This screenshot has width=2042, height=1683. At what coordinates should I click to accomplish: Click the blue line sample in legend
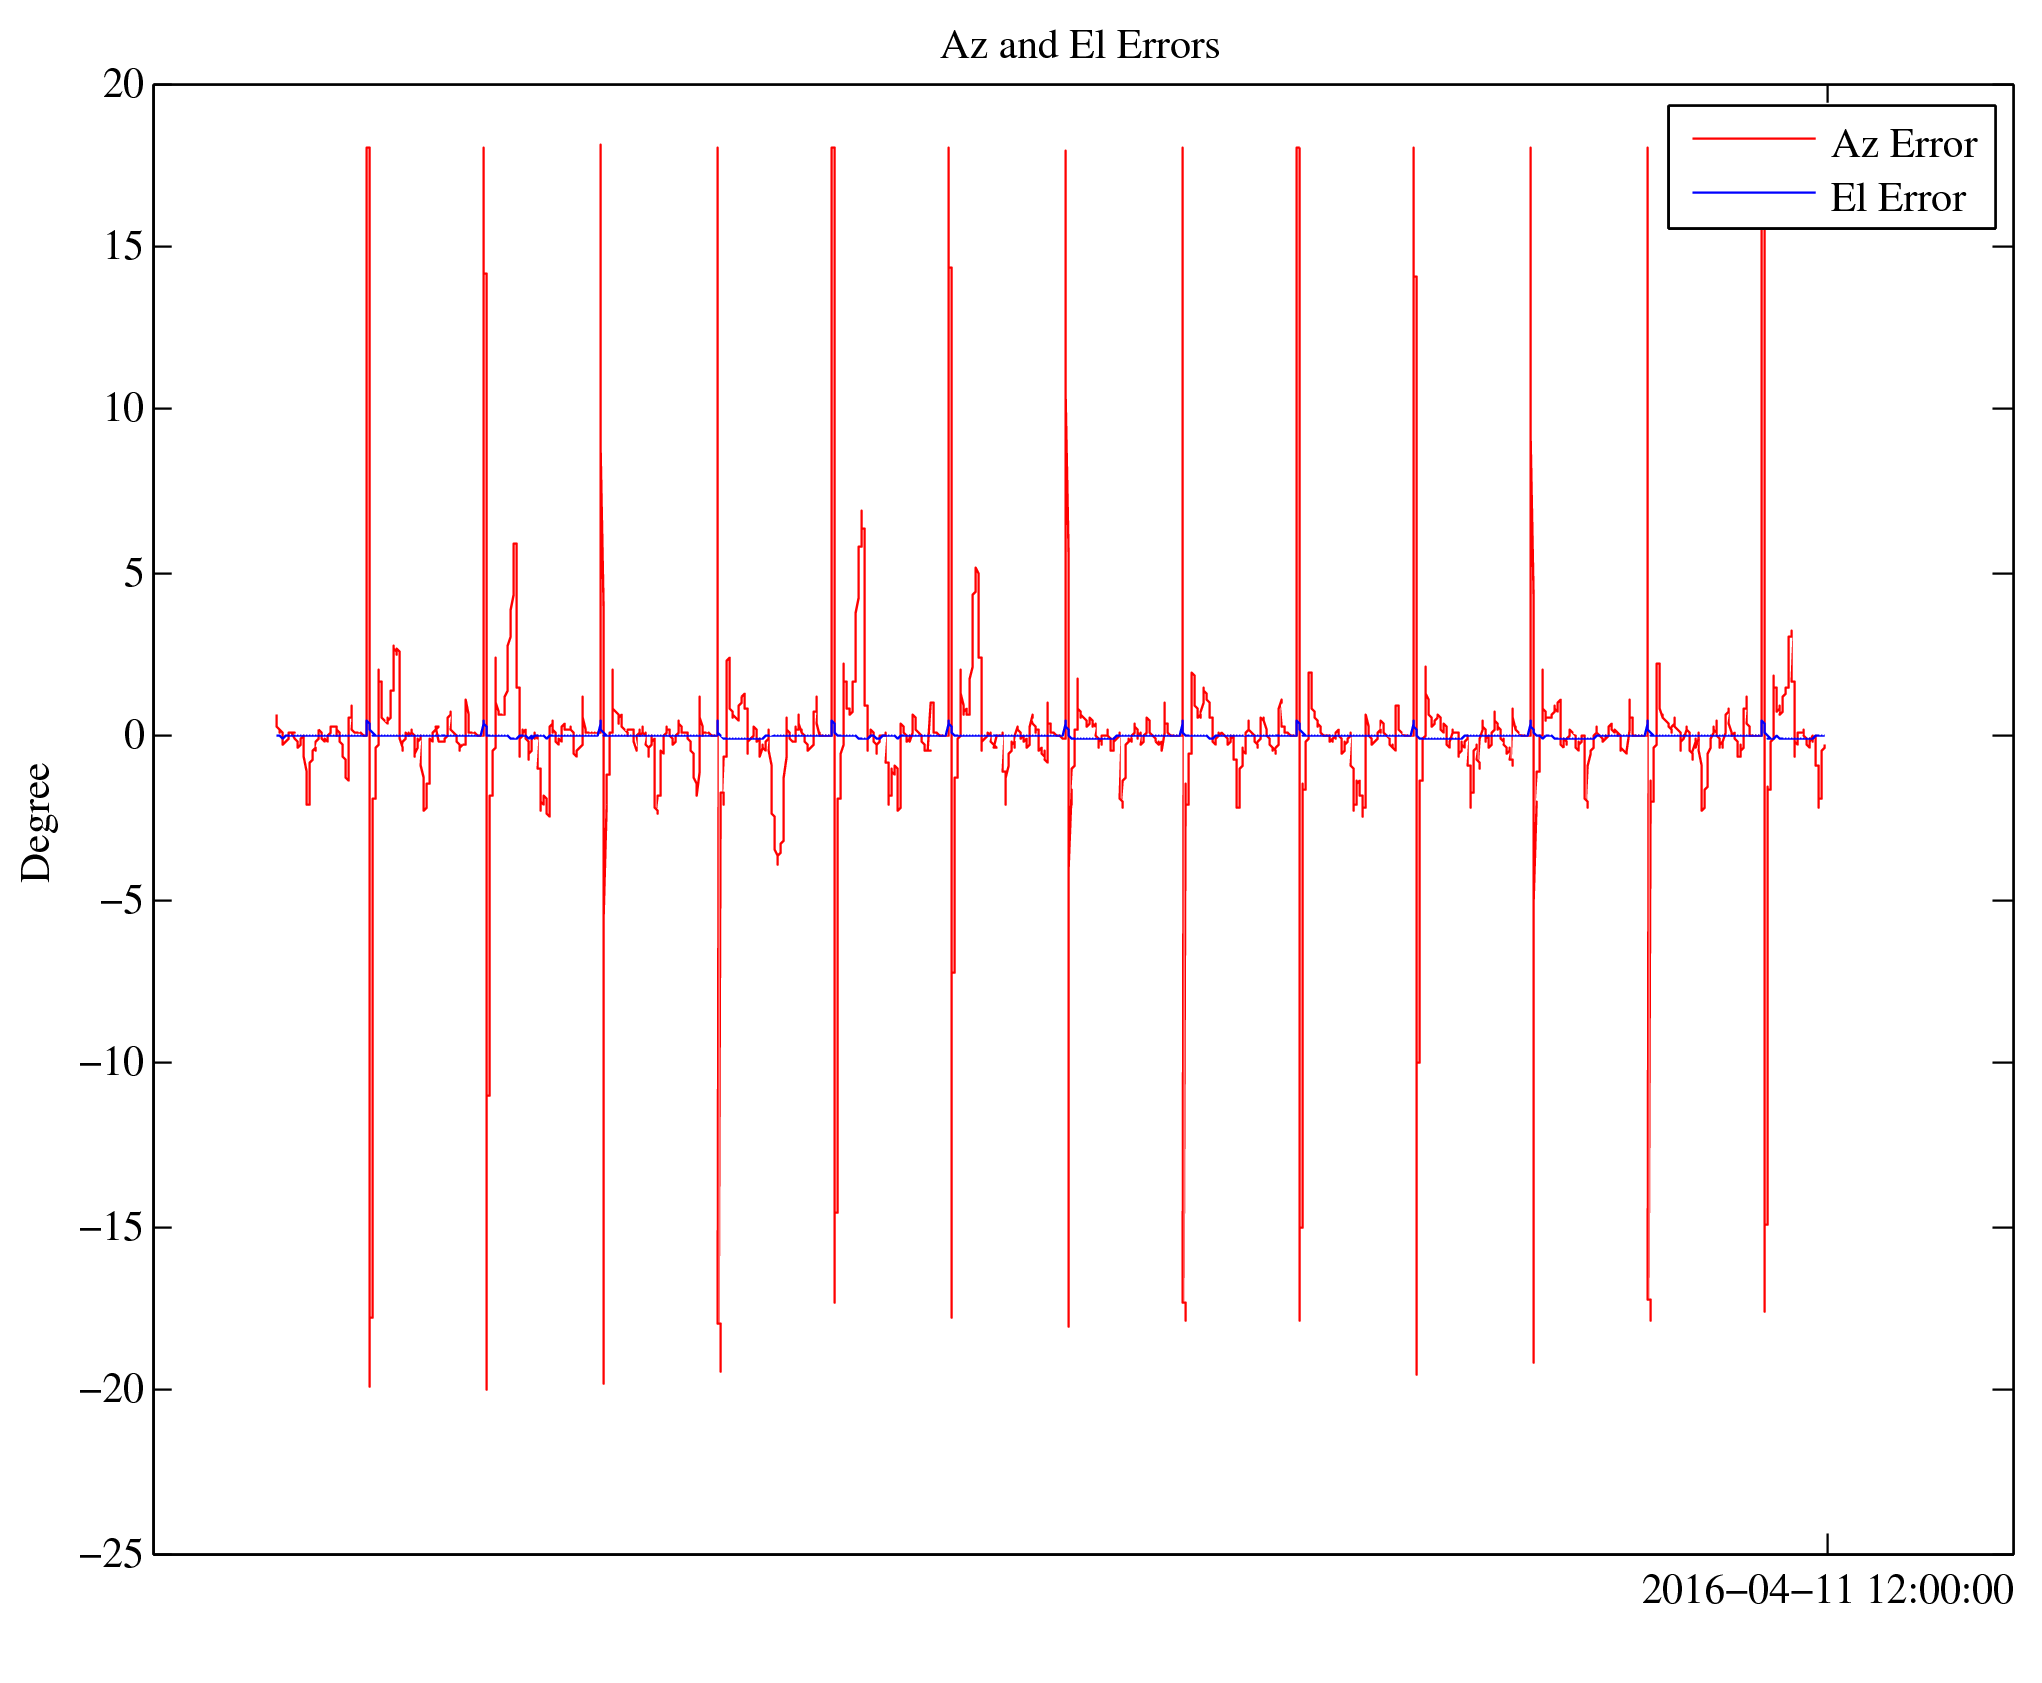[1752, 193]
